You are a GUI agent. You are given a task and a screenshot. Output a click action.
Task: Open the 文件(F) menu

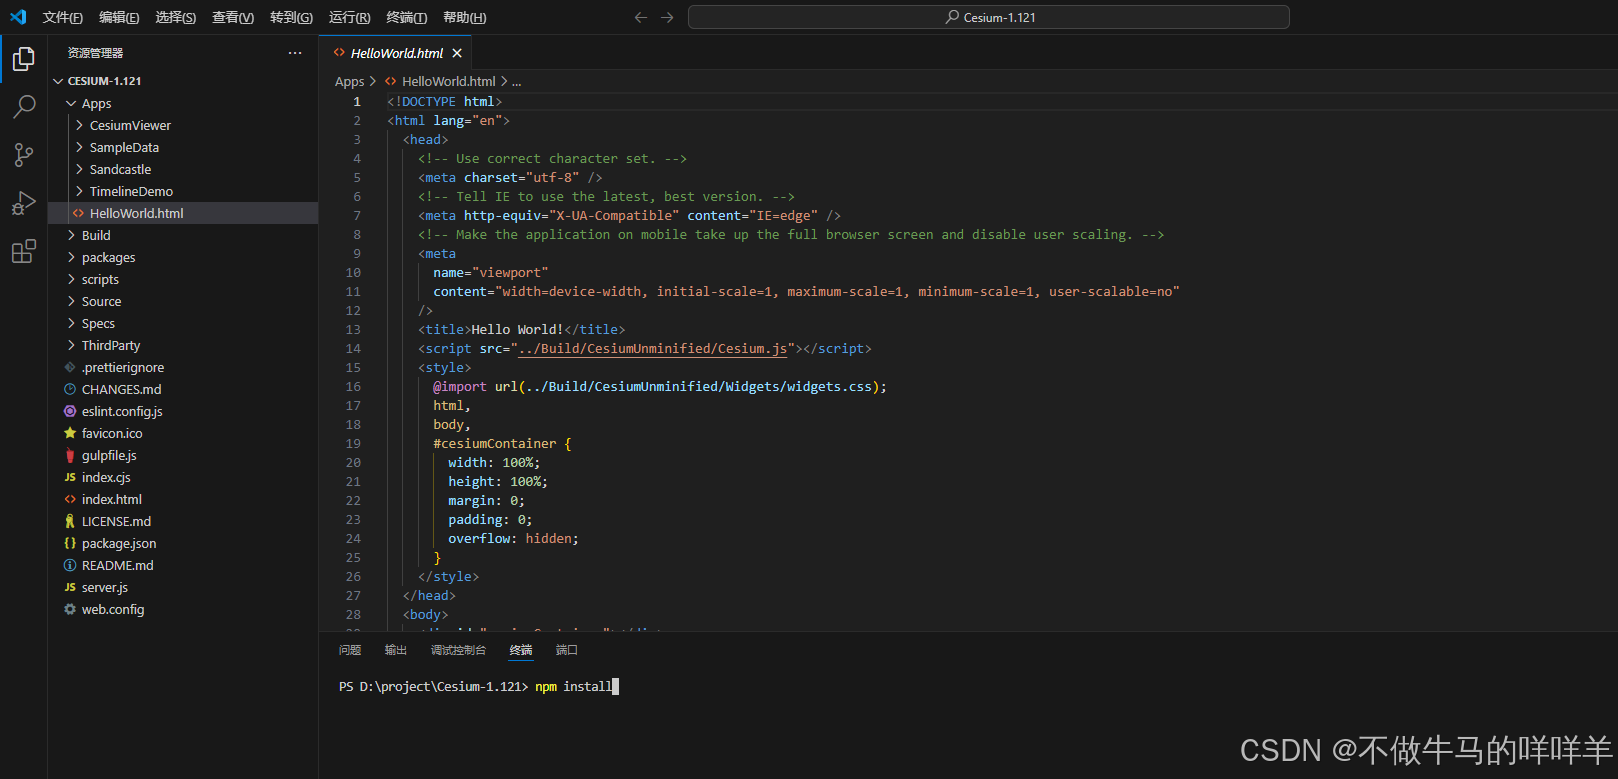(63, 17)
